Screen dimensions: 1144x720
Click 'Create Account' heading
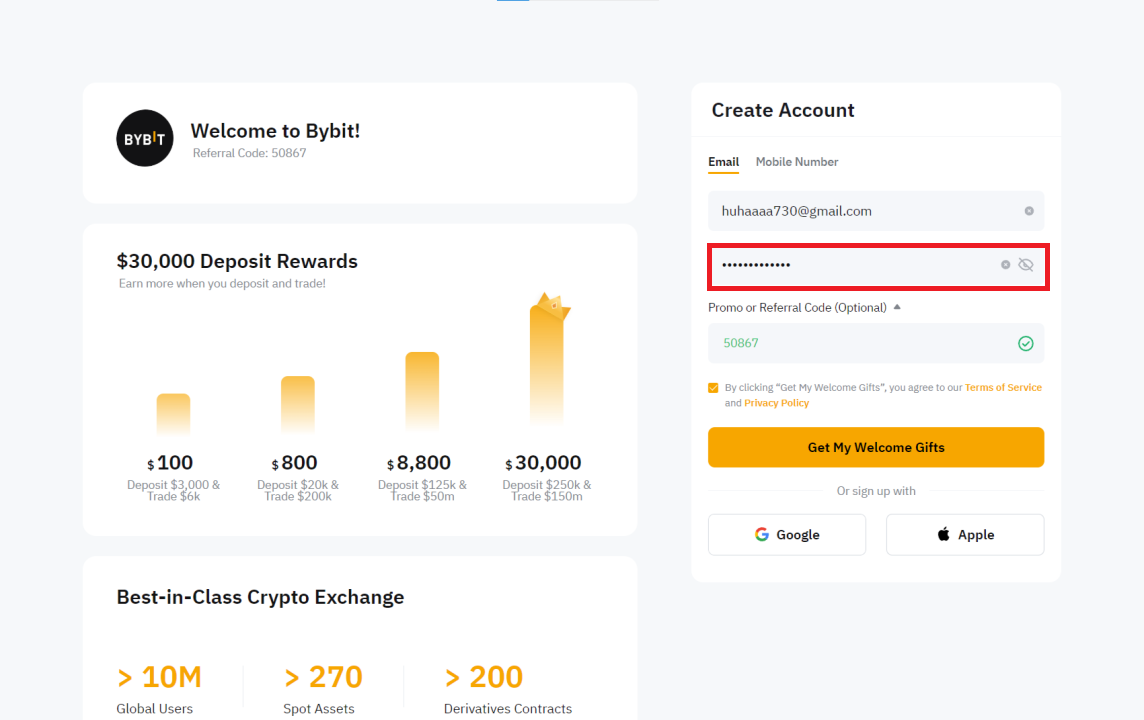783,110
